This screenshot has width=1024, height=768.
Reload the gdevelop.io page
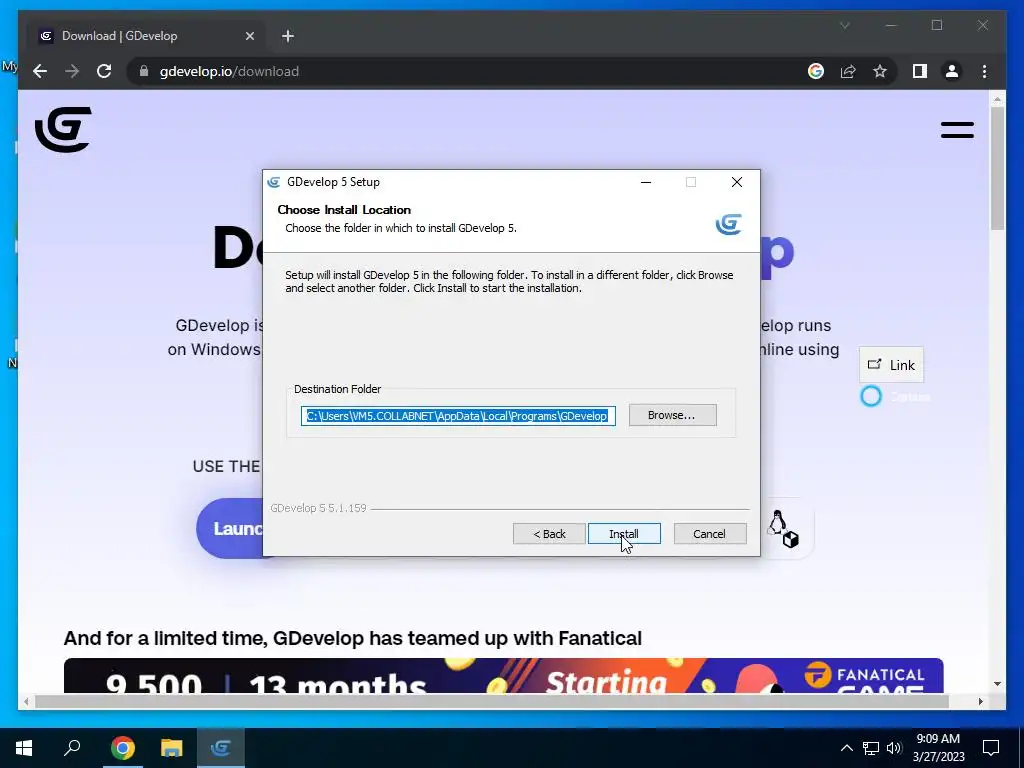coord(104,71)
